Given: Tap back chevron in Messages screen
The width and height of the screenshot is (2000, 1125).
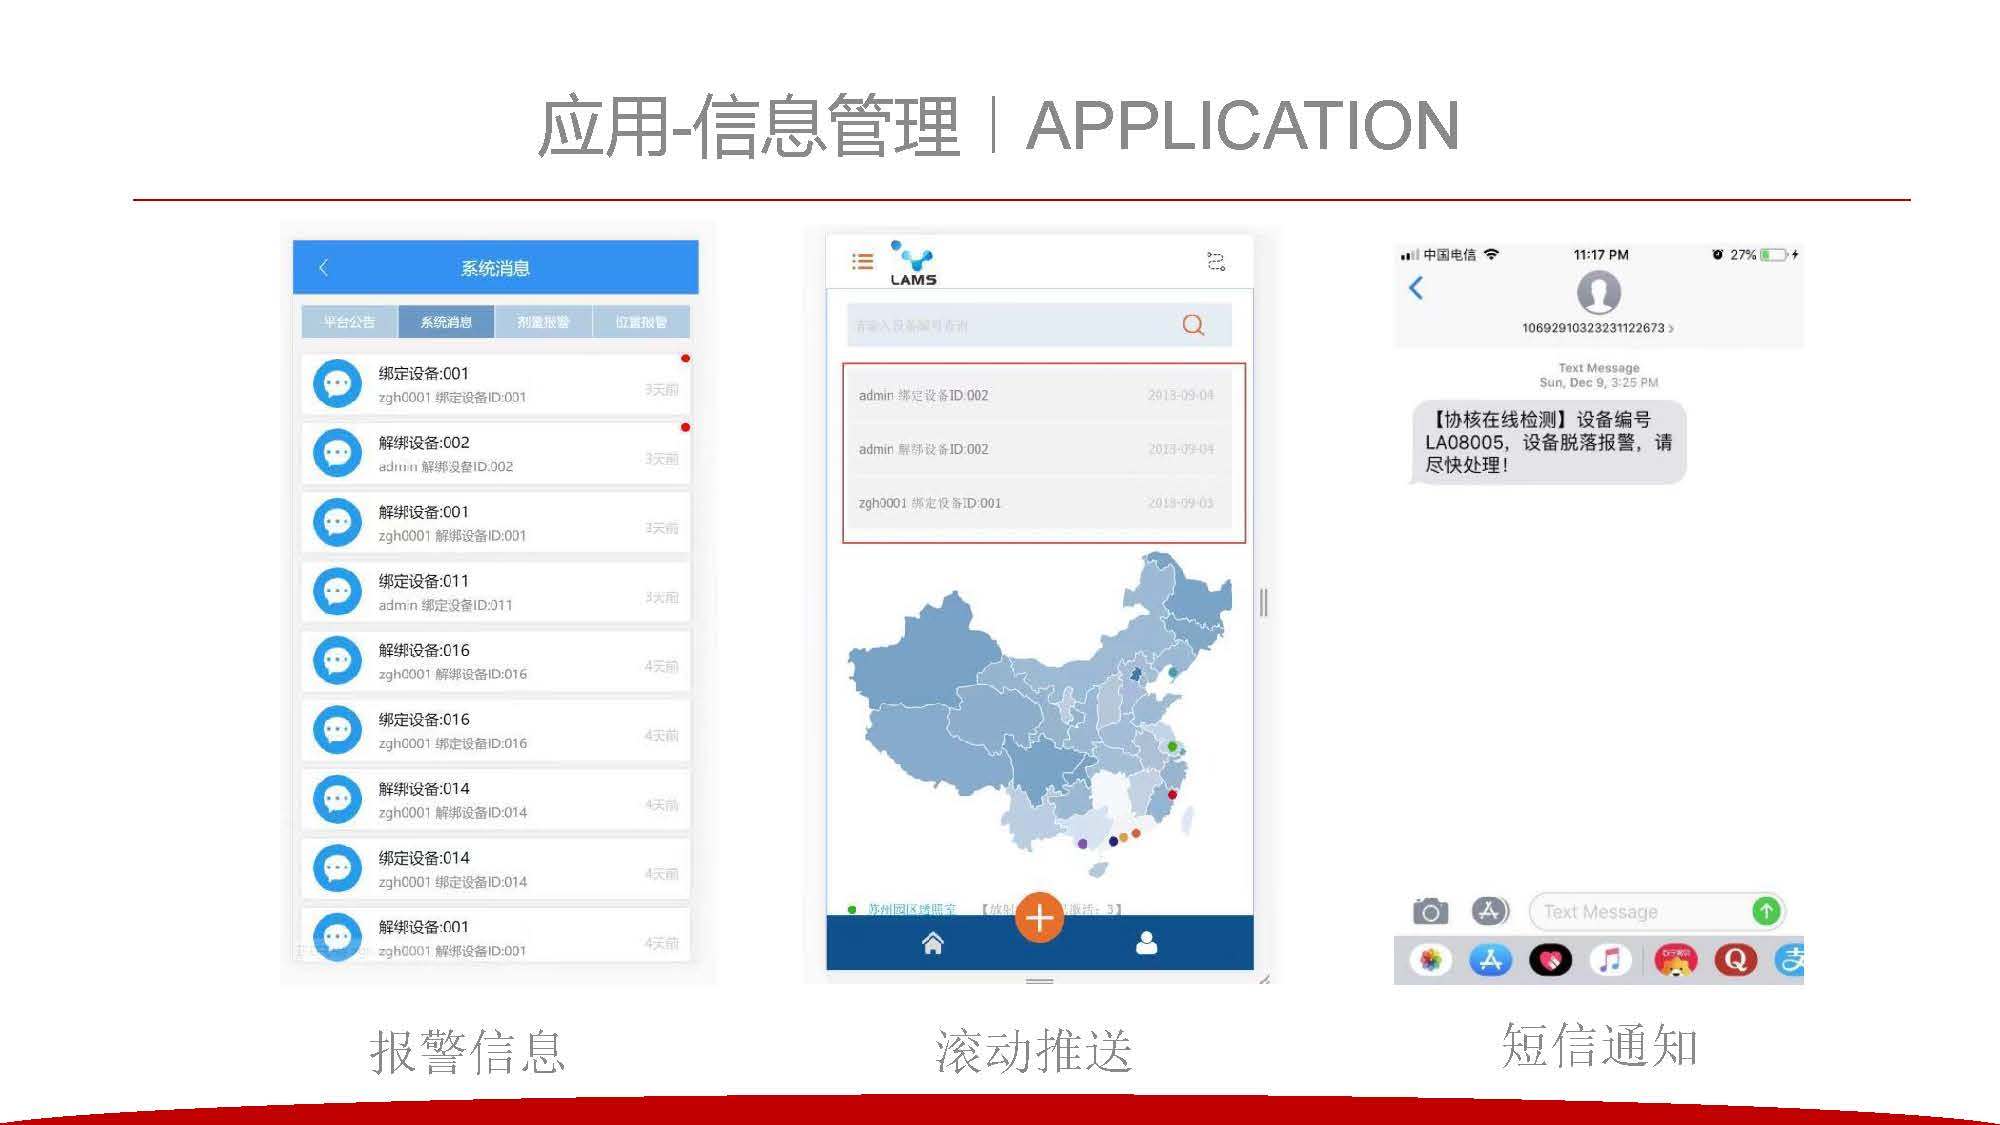Looking at the screenshot, I should pyautogui.click(x=1416, y=289).
